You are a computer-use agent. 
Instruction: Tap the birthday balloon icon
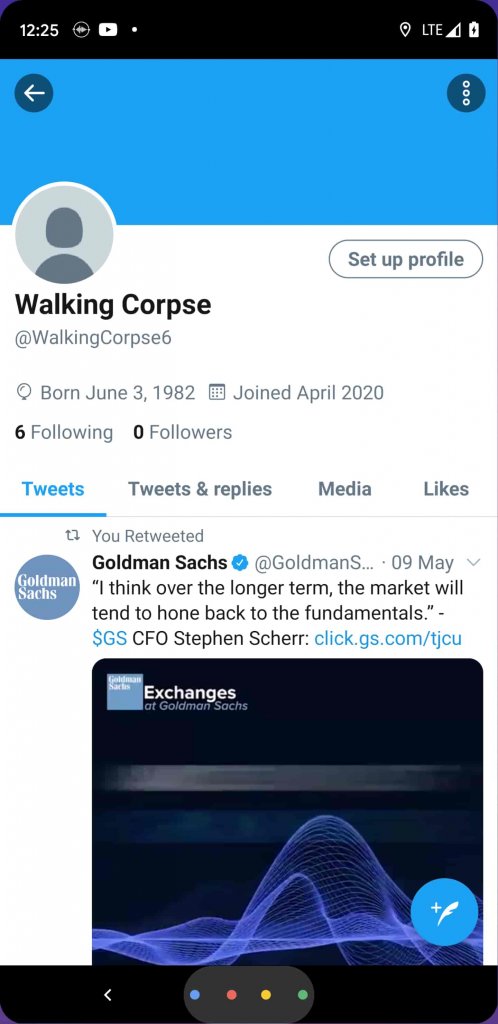pyautogui.click(x=23, y=392)
